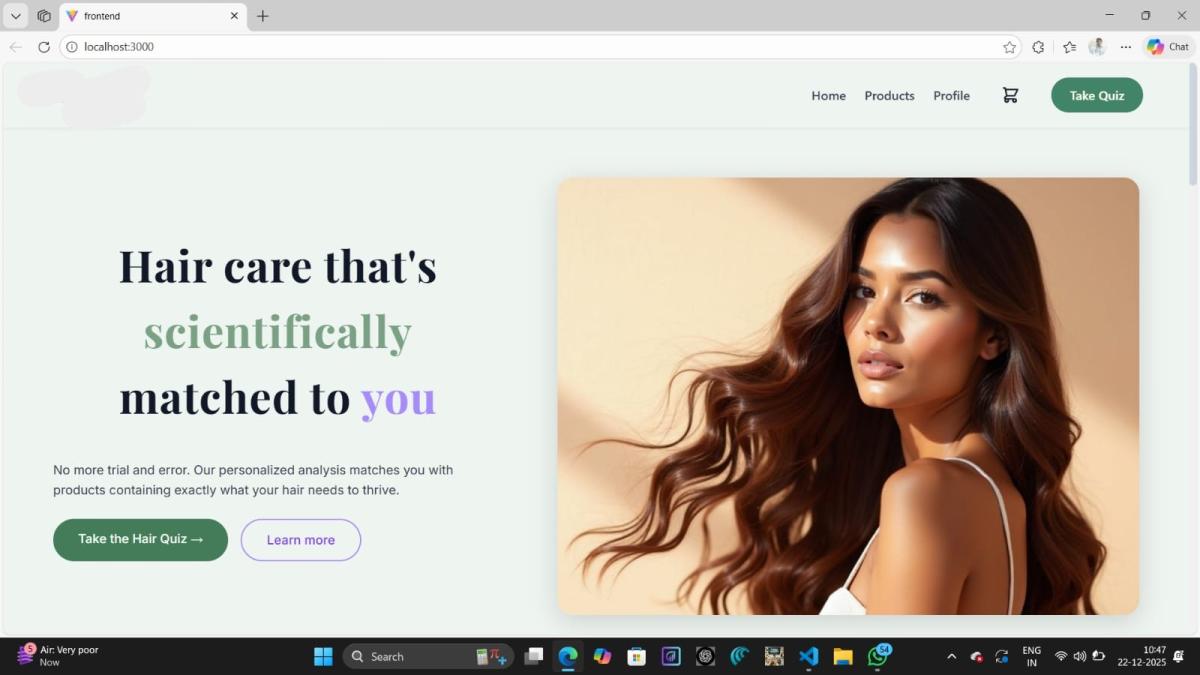Open the browser Settings and more menu

pyautogui.click(x=1126, y=47)
